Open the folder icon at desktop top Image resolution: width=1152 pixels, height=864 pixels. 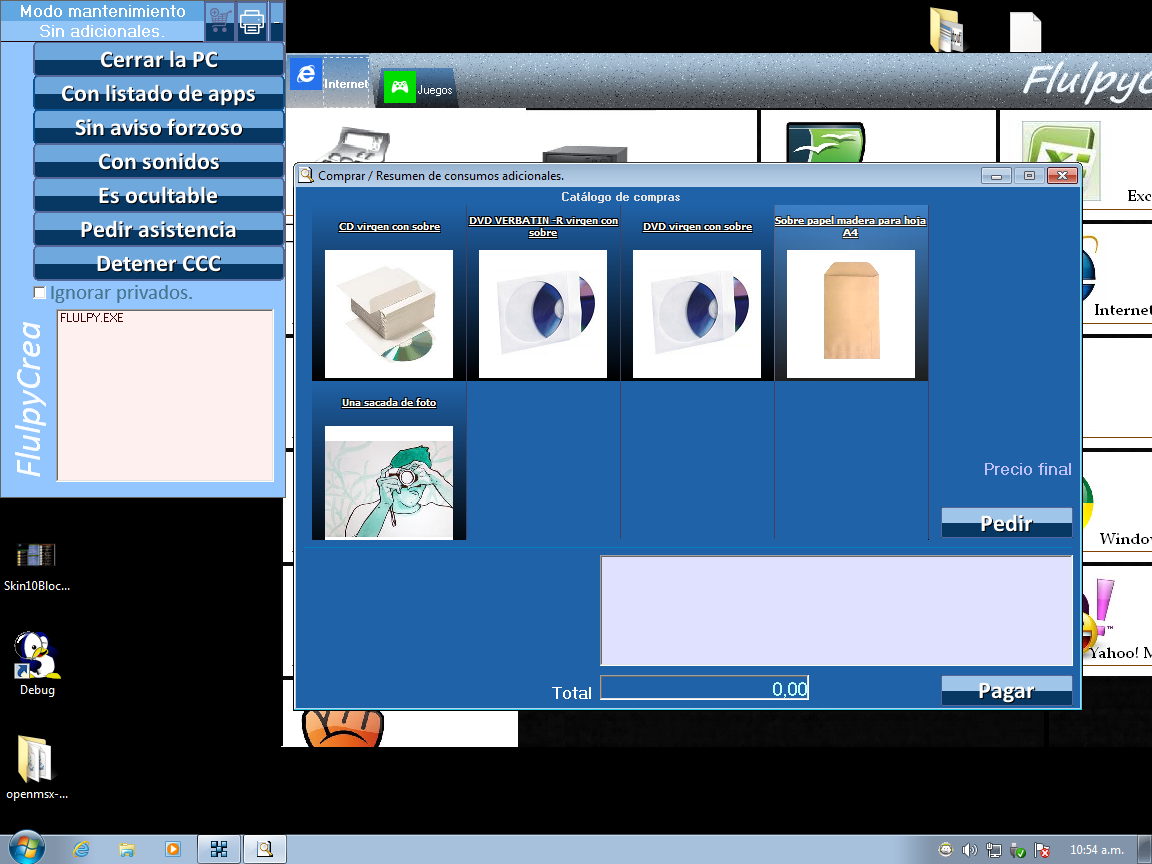point(947,30)
